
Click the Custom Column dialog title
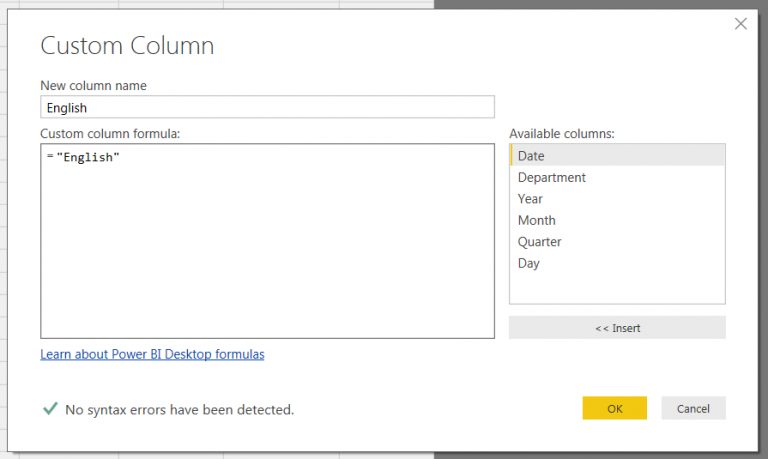[x=127, y=46]
